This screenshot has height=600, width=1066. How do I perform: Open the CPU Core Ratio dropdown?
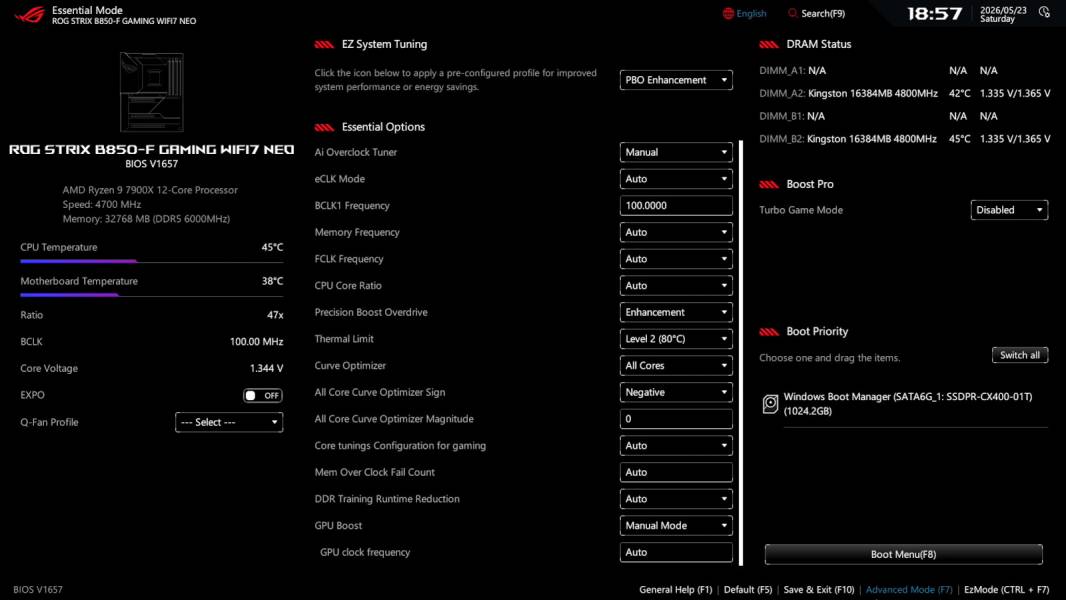coord(676,285)
